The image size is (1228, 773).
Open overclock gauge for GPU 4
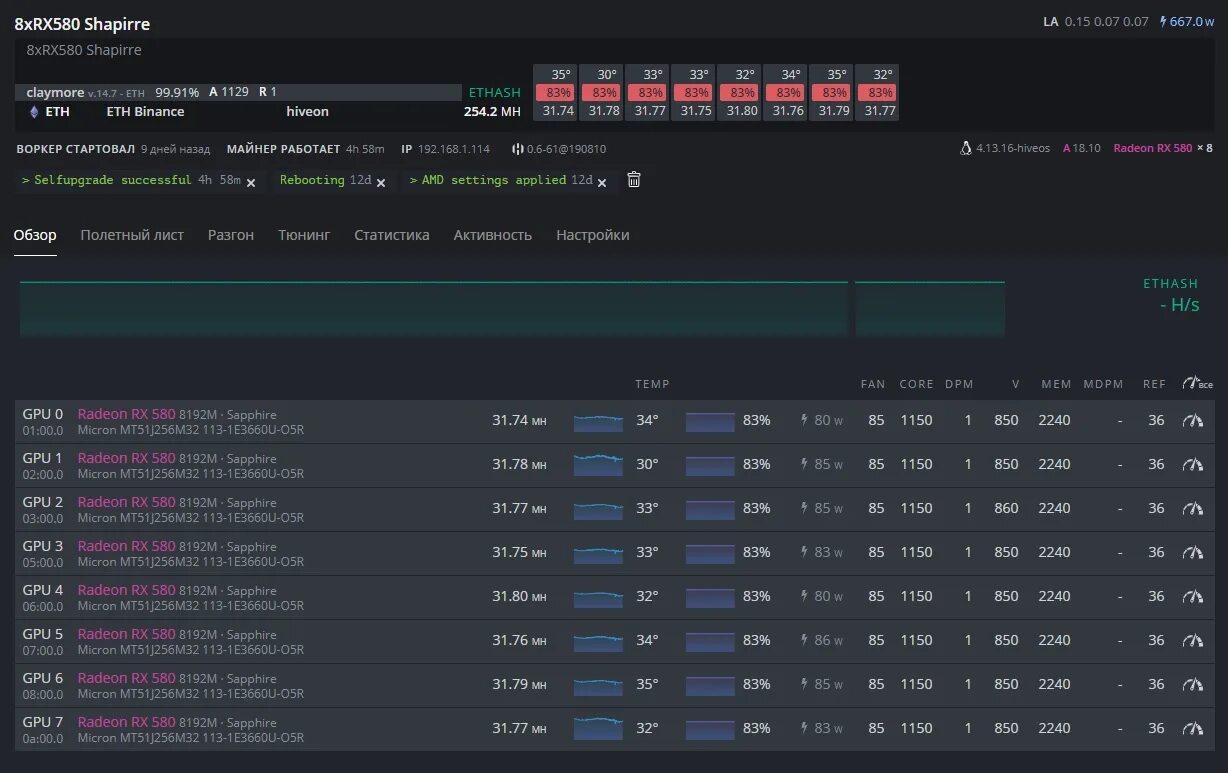[x=1192, y=596]
